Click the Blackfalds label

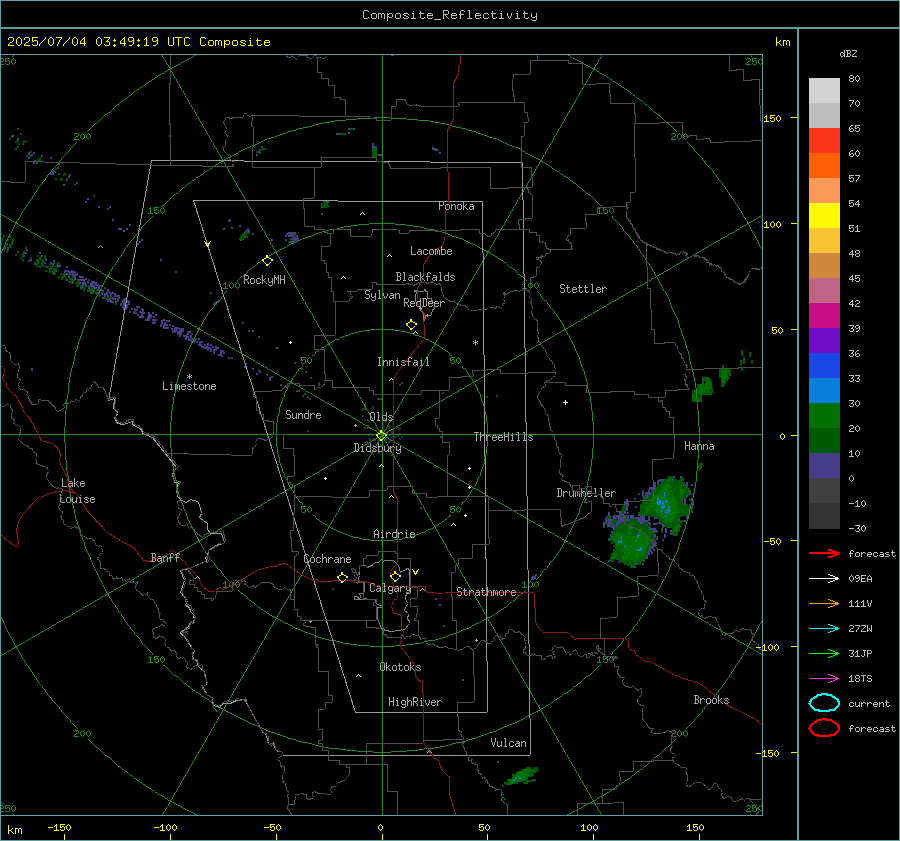[x=425, y=277]
